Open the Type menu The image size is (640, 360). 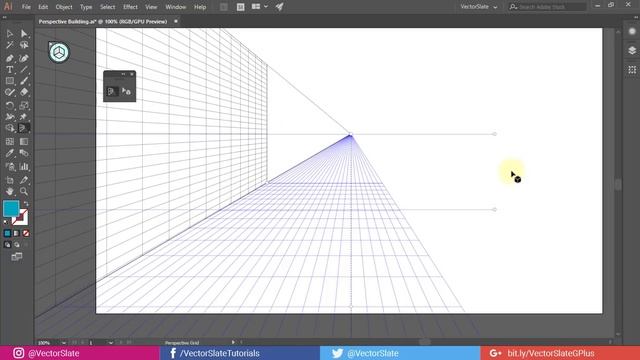pyautogui.click(x=86, y=7)
